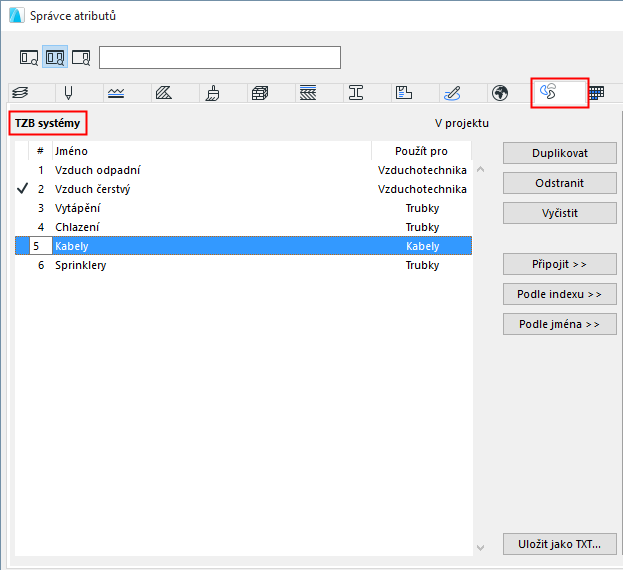Select the right-side search view icon
This screenshot has width=623, height=570.
[x=81, y=57]
